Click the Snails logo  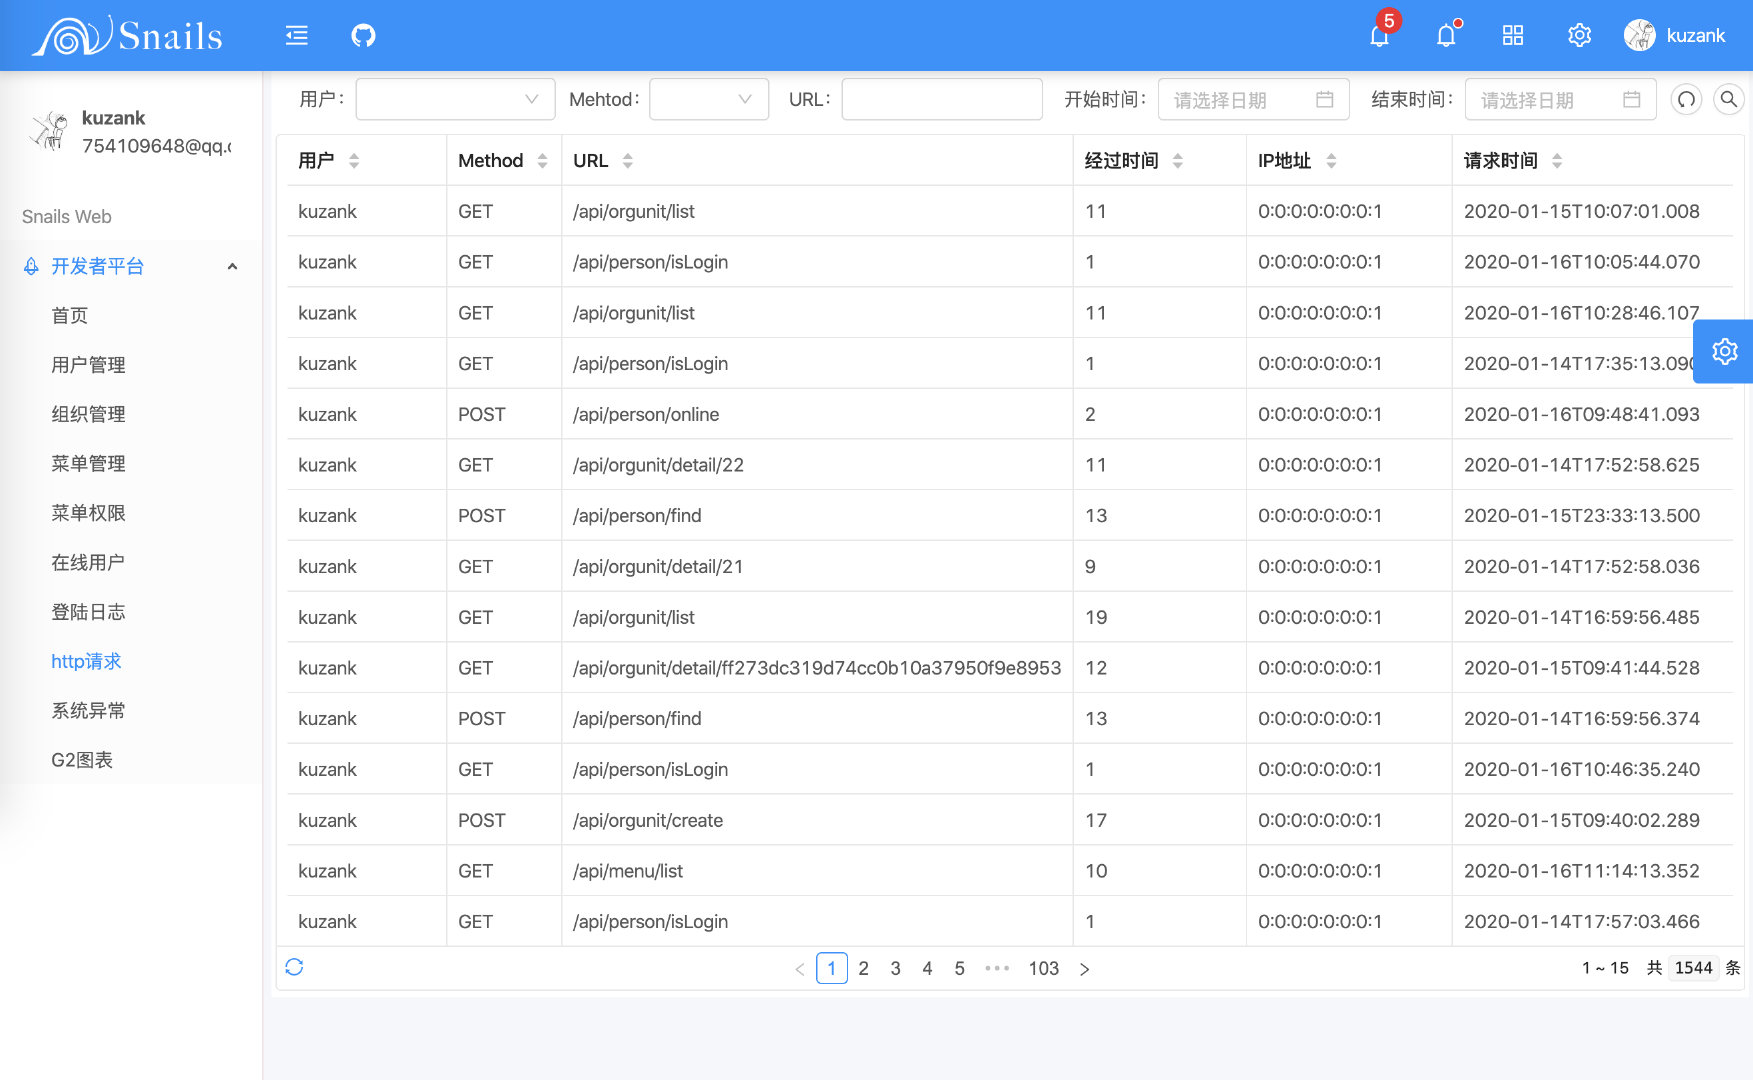pos(128,36)
